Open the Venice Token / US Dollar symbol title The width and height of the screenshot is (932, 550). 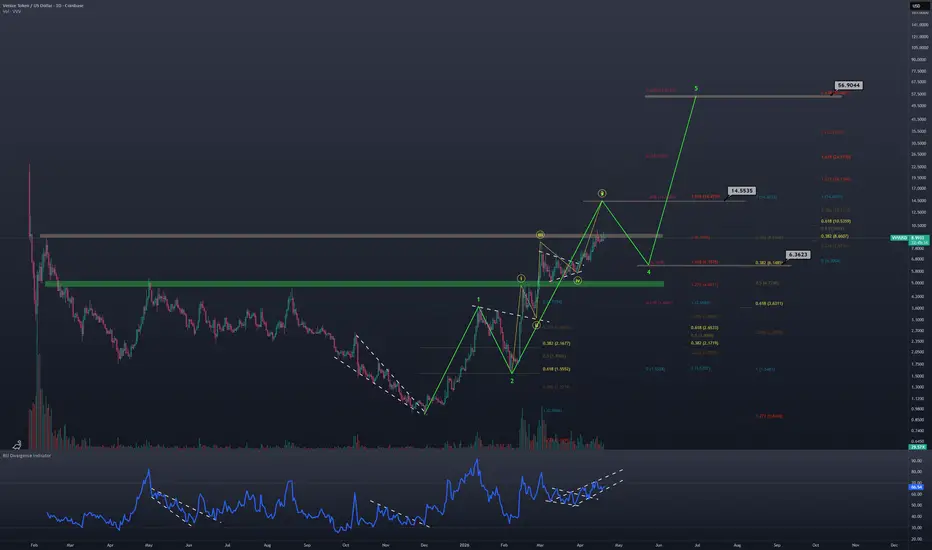point(43,5)
